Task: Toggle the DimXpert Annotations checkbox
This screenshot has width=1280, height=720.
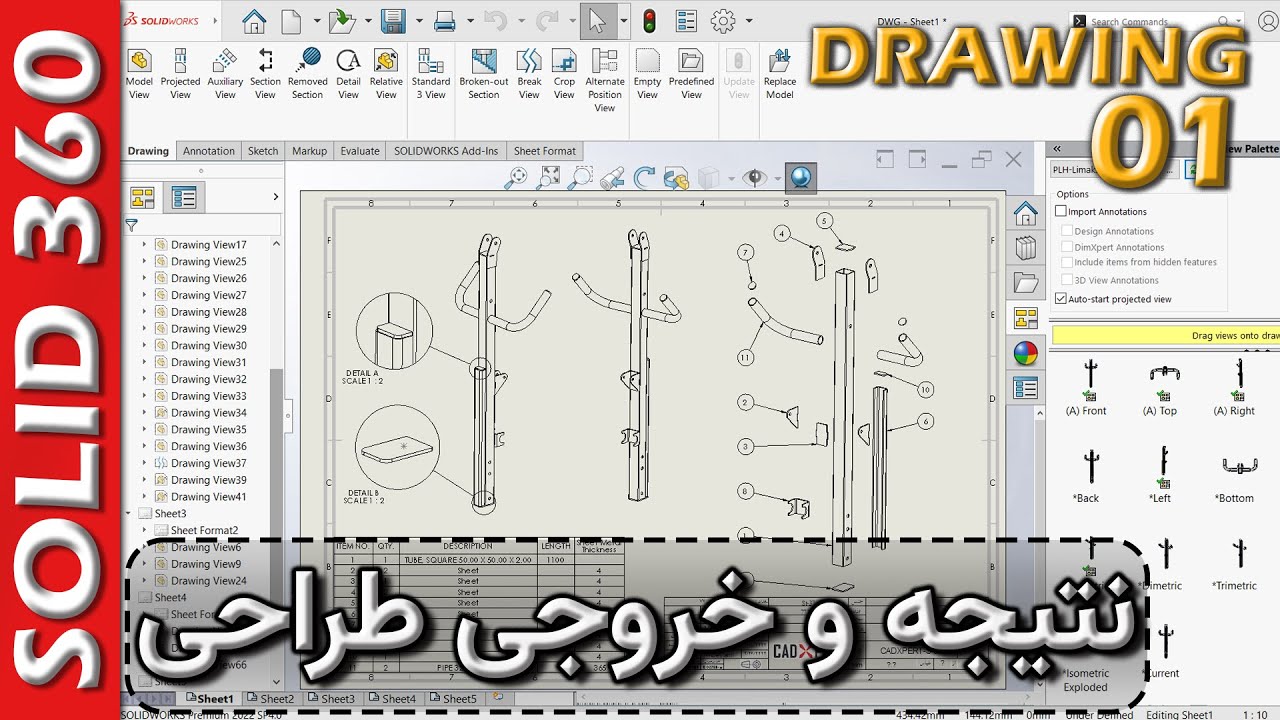Action: point(1066,247)
